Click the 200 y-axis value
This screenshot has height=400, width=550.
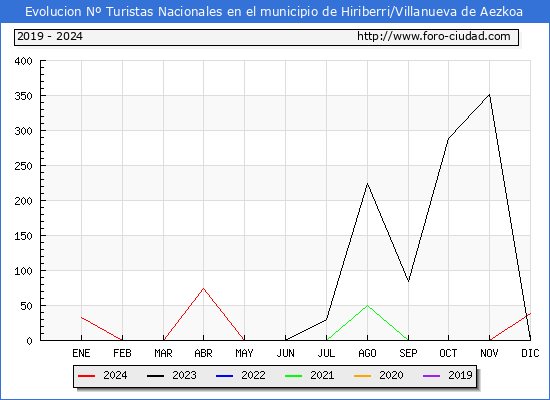click(23, 201)
